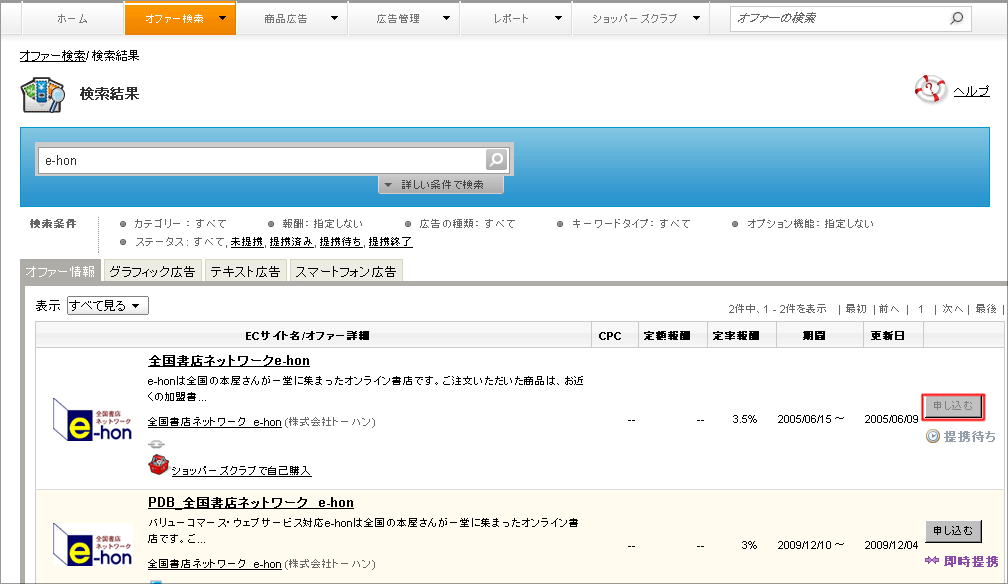The image size is (1008, 584).
Task: Click PDB row 全国書店ネットワーク e-hon site link
Action: pyautogui.click(x=215, y=564)
